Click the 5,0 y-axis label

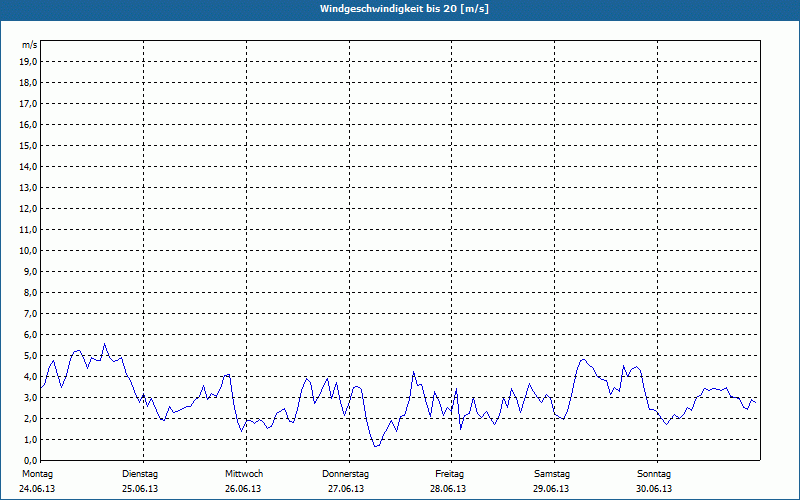30,356
